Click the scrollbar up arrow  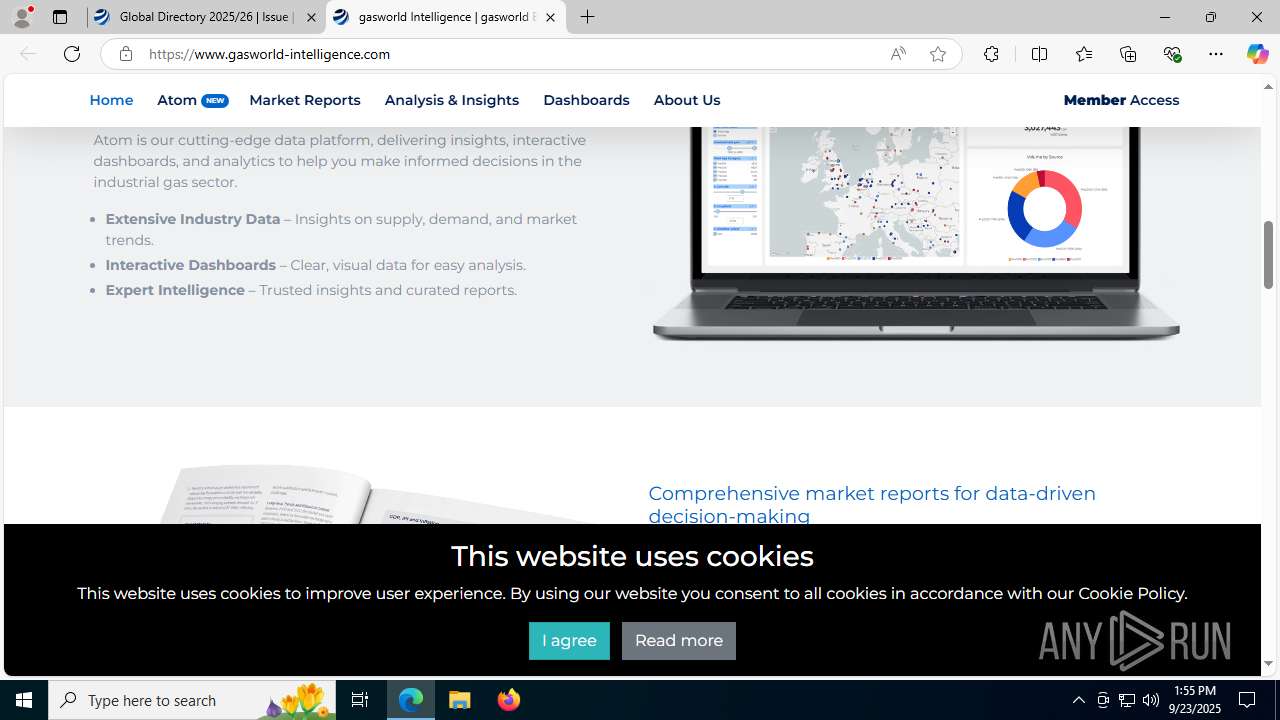(1268, 86)
